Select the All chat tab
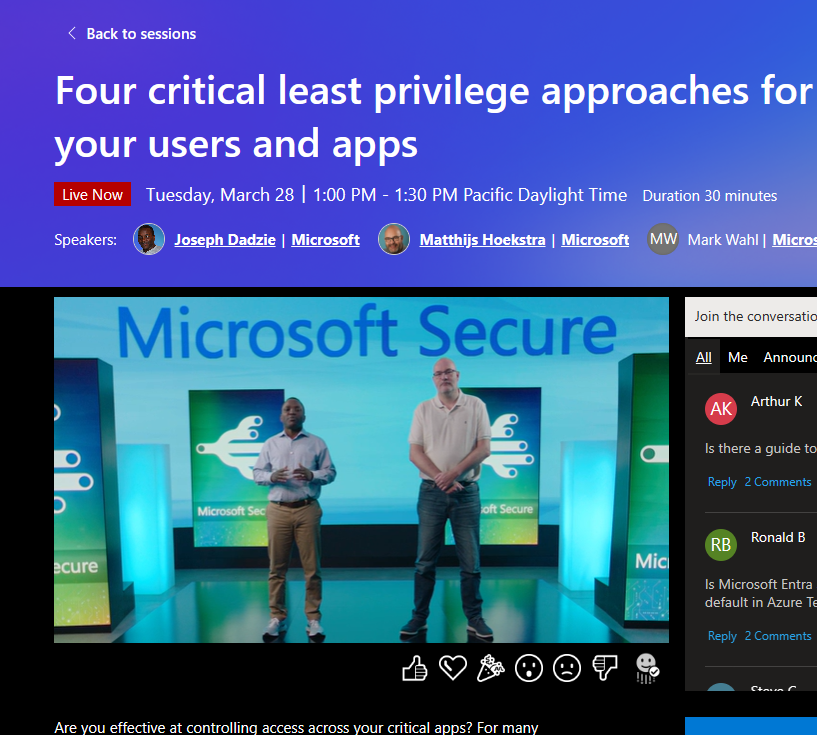The image size is (817, 735). point(703,357)
